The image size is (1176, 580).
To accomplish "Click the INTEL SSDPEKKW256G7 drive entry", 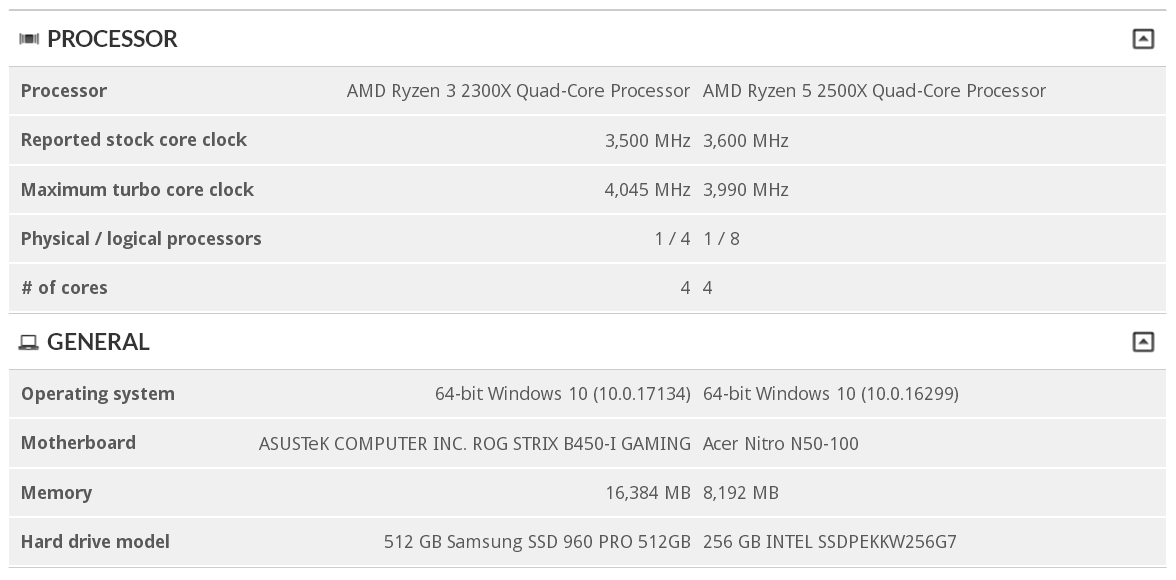I will coord(830,542).
